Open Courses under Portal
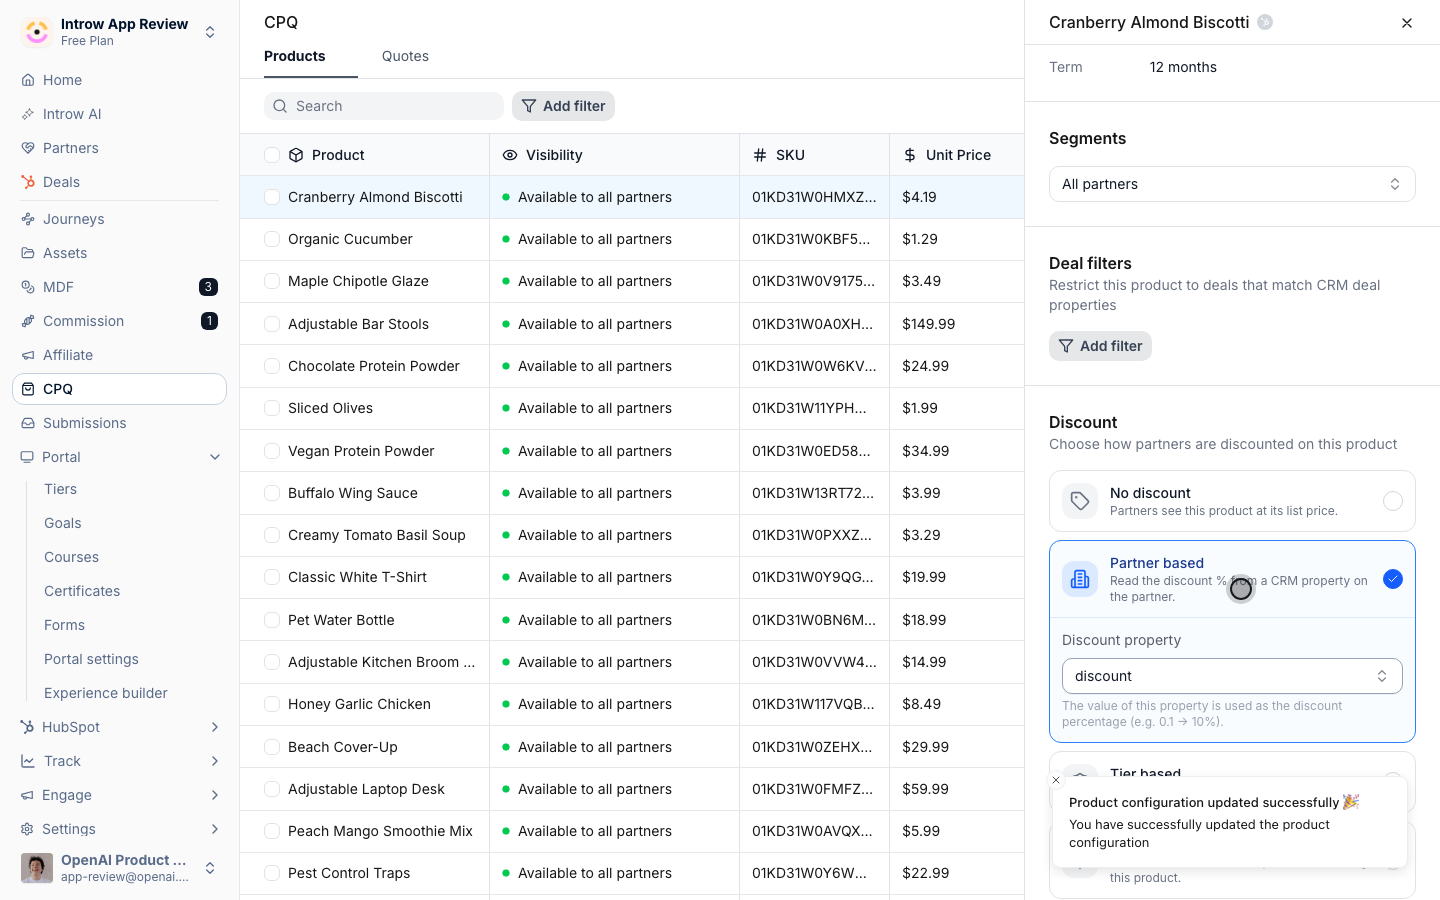The height and width of the screenshot is (900, 1440). [x=71, y=557]
